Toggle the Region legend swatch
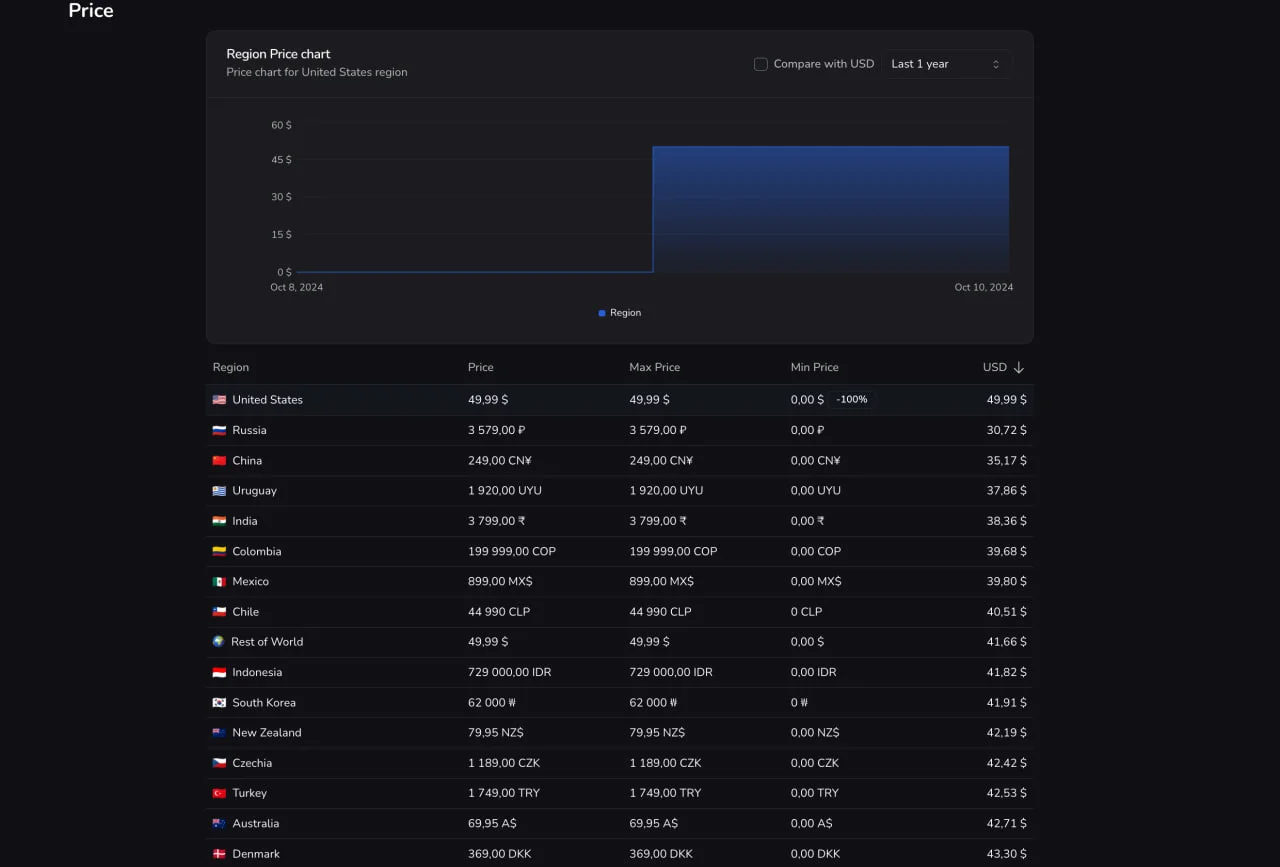This screenshot has height=867, width=1280. coord(602,313)
